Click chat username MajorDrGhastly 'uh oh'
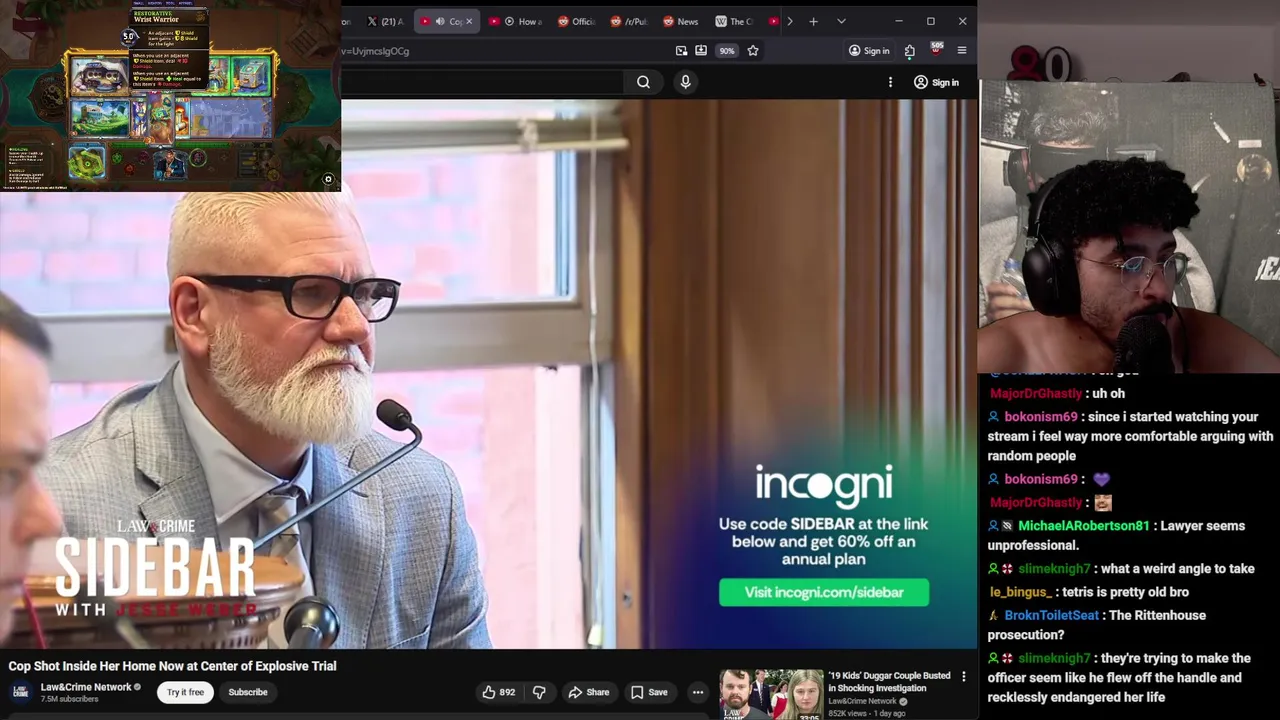Screen dimensions: 1280x720 pos(1036,394)
